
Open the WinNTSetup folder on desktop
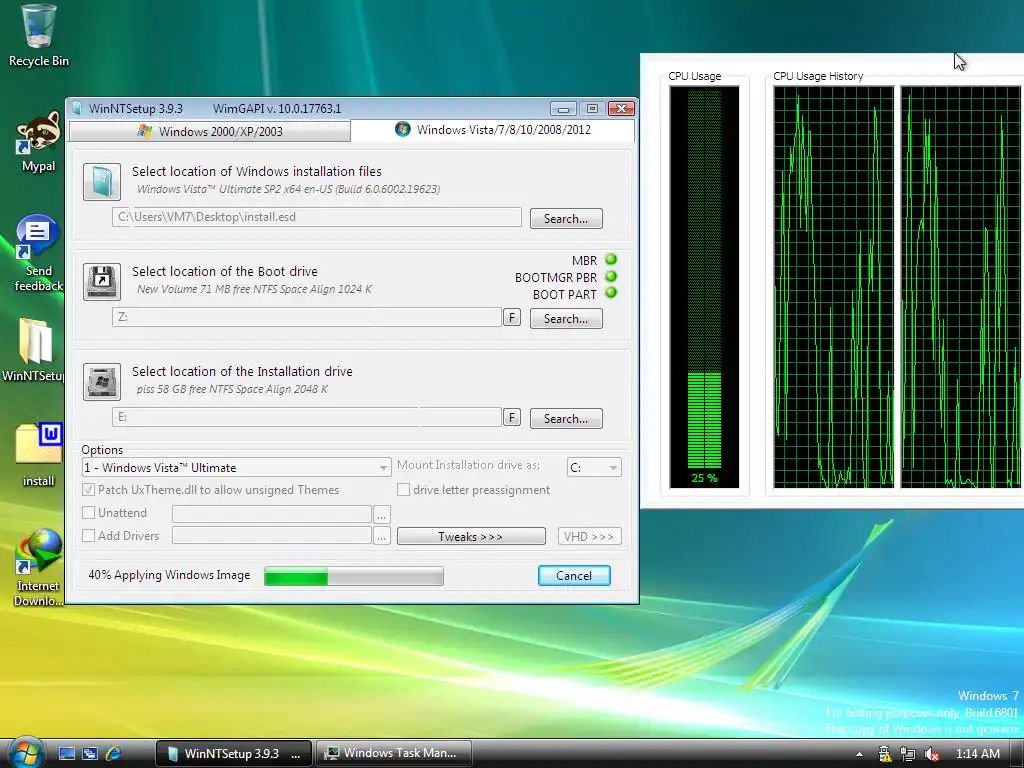[x=34, y=349]
